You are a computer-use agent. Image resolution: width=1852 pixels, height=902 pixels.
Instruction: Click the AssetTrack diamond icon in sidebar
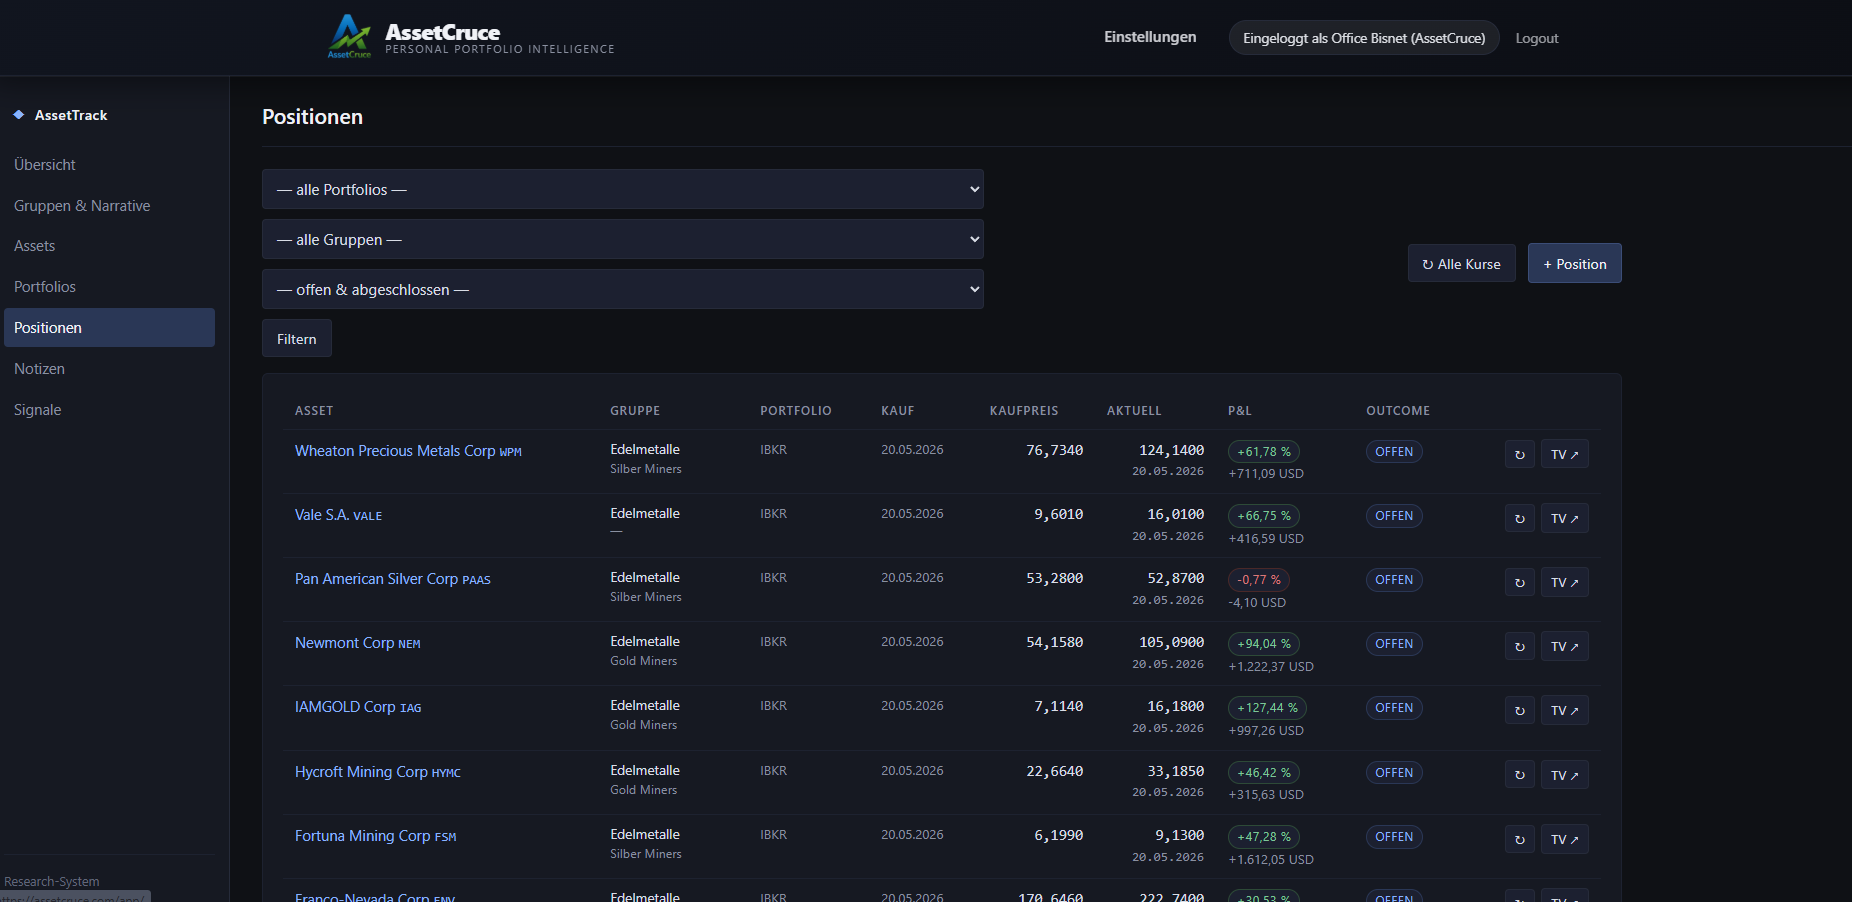(19, 115)
